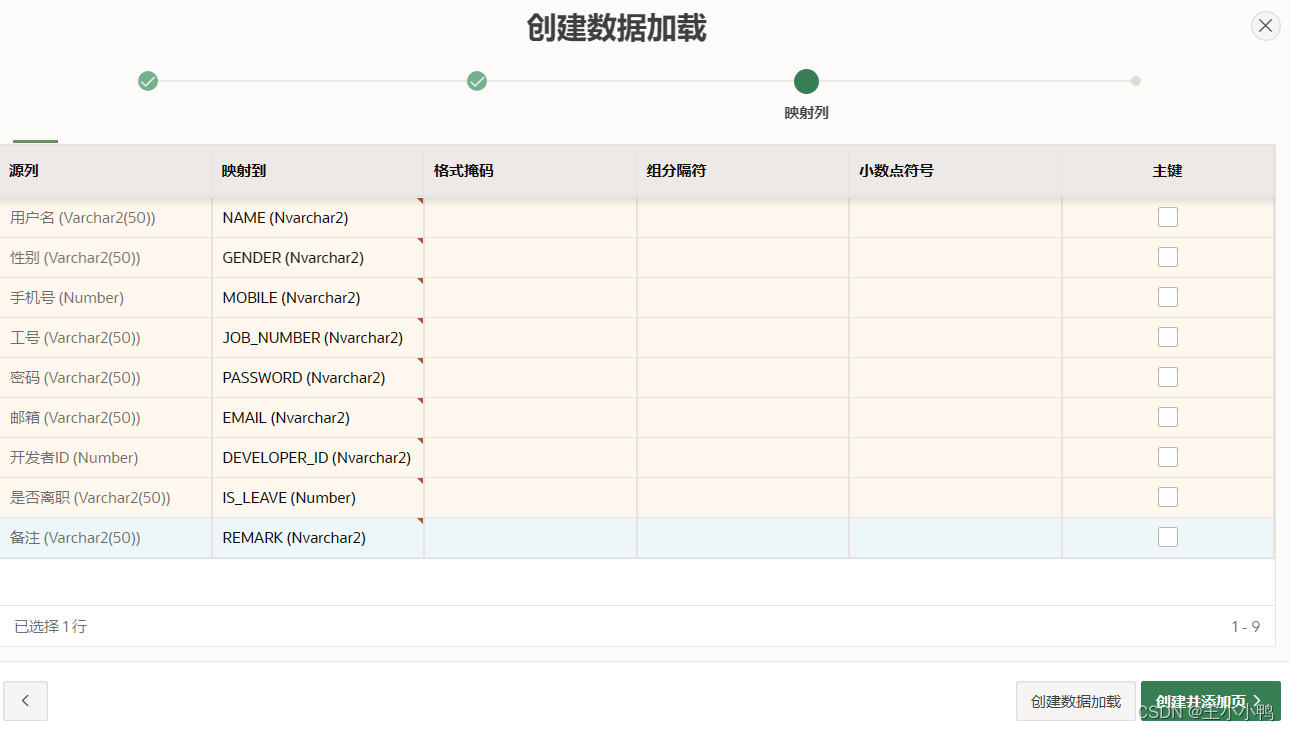Open the first completed wizard step
1290x731 pixels.
(148, 81)
